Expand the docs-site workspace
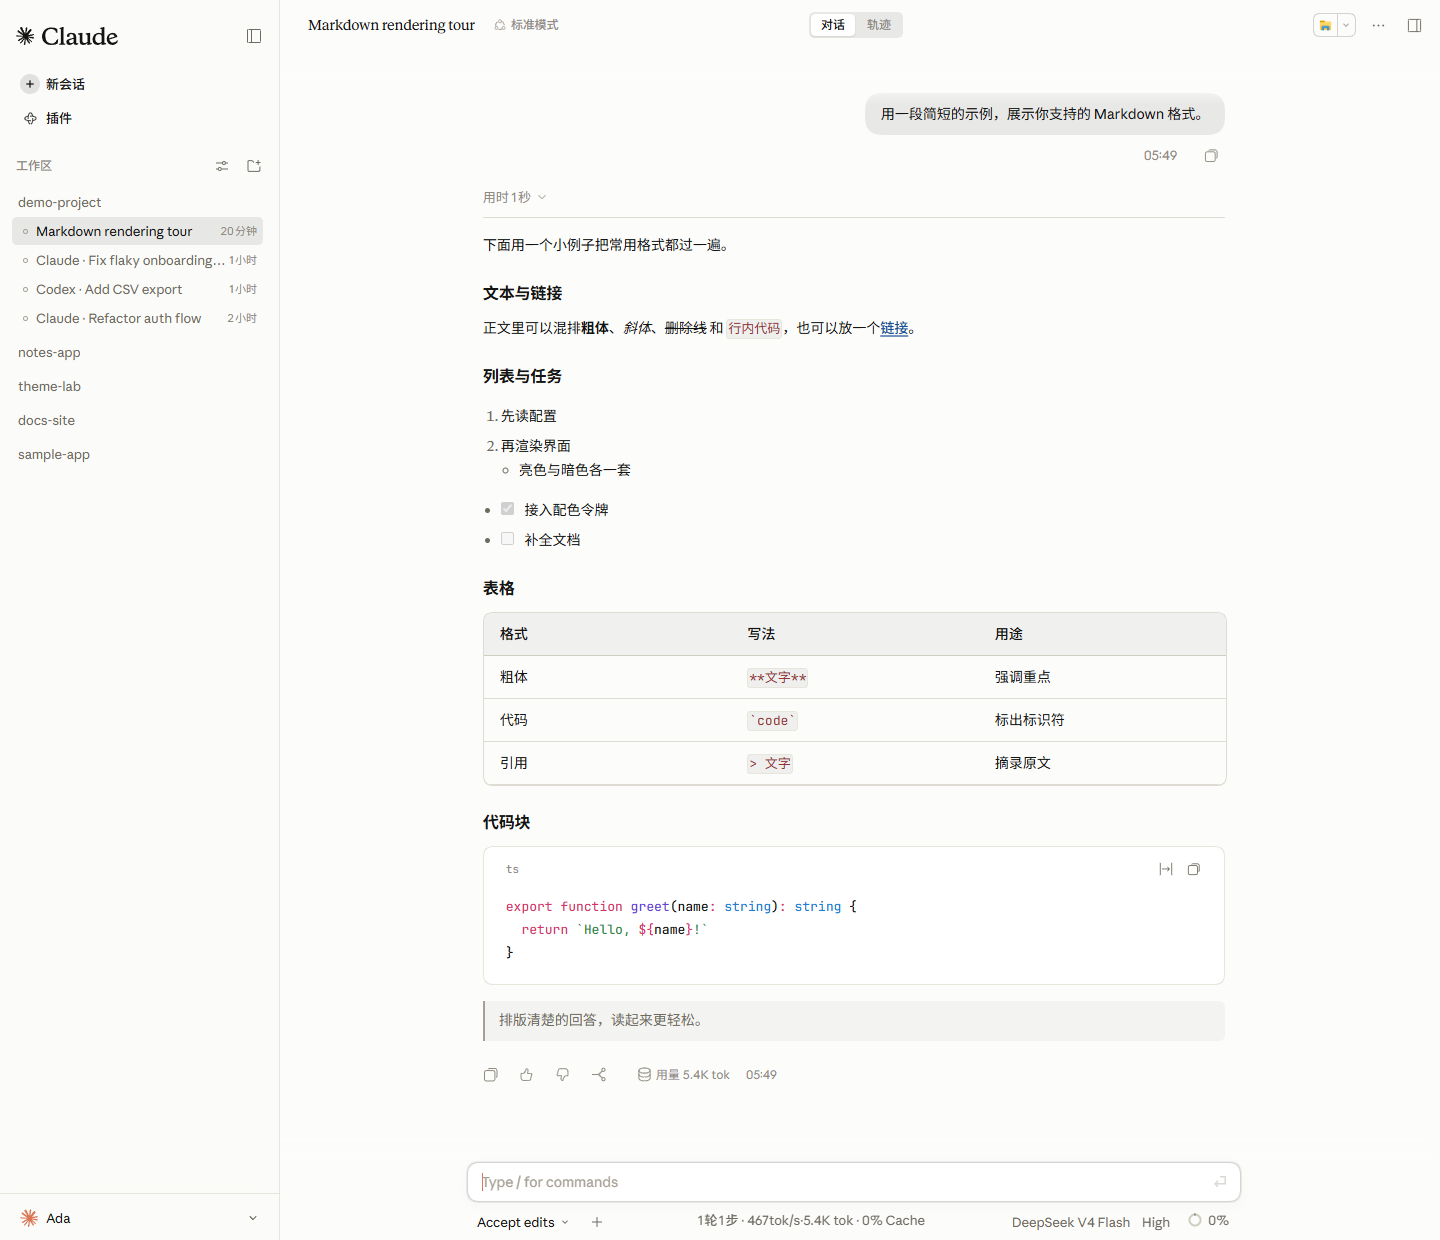Screen dimensions: 1440x1240 (46, 420)
